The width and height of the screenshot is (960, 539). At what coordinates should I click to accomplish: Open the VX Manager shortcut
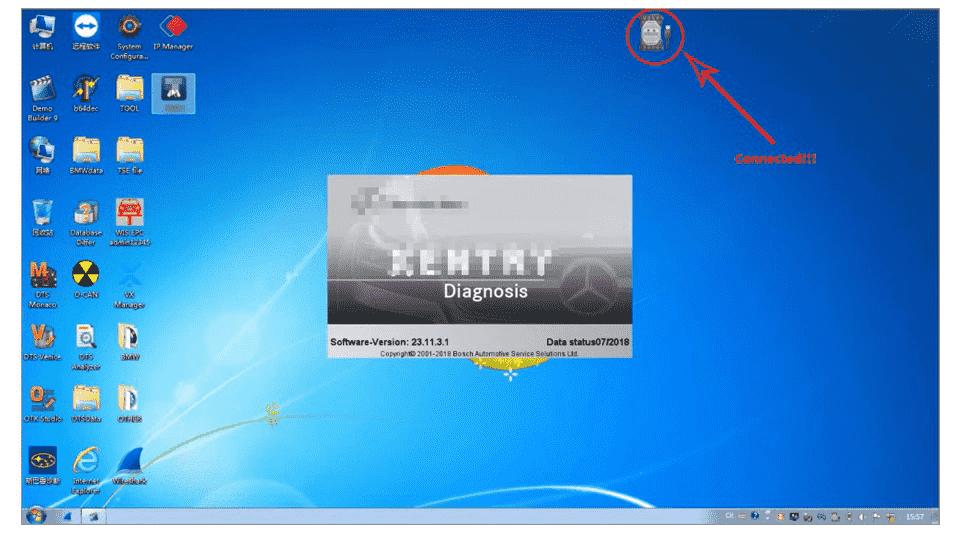(129, 284)
